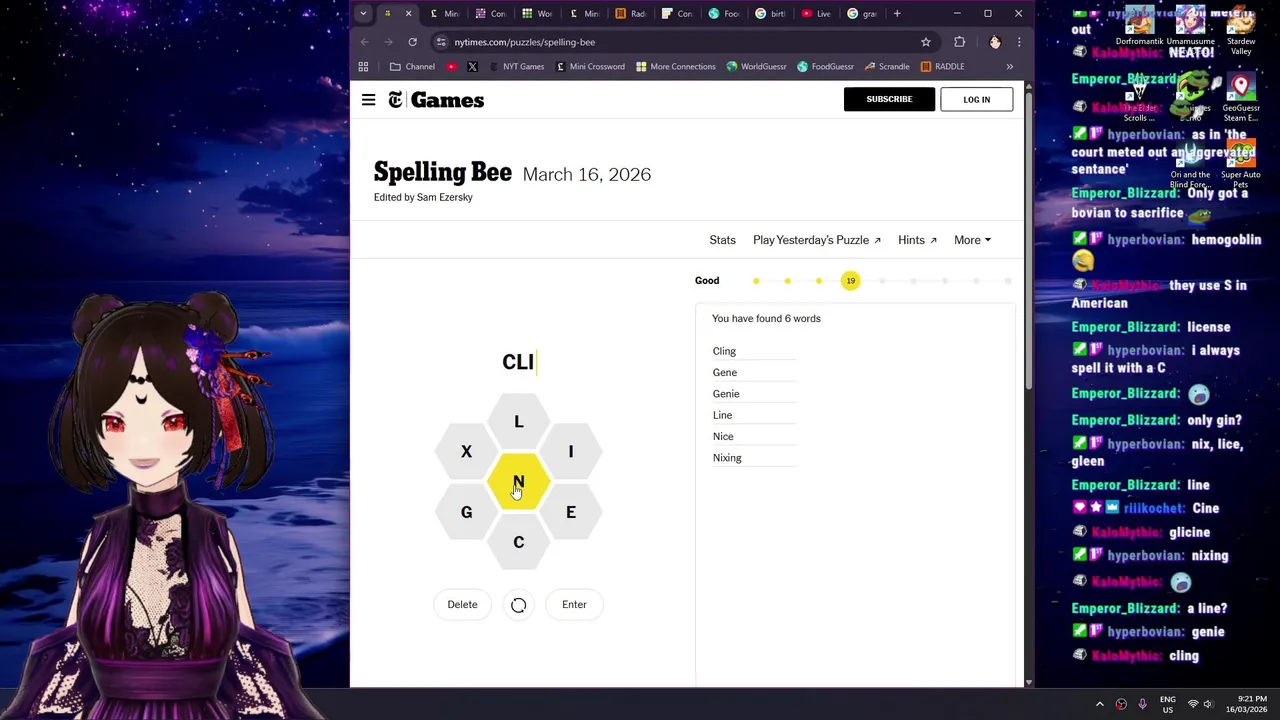Click the Delete button below the hive

(462, 604)
